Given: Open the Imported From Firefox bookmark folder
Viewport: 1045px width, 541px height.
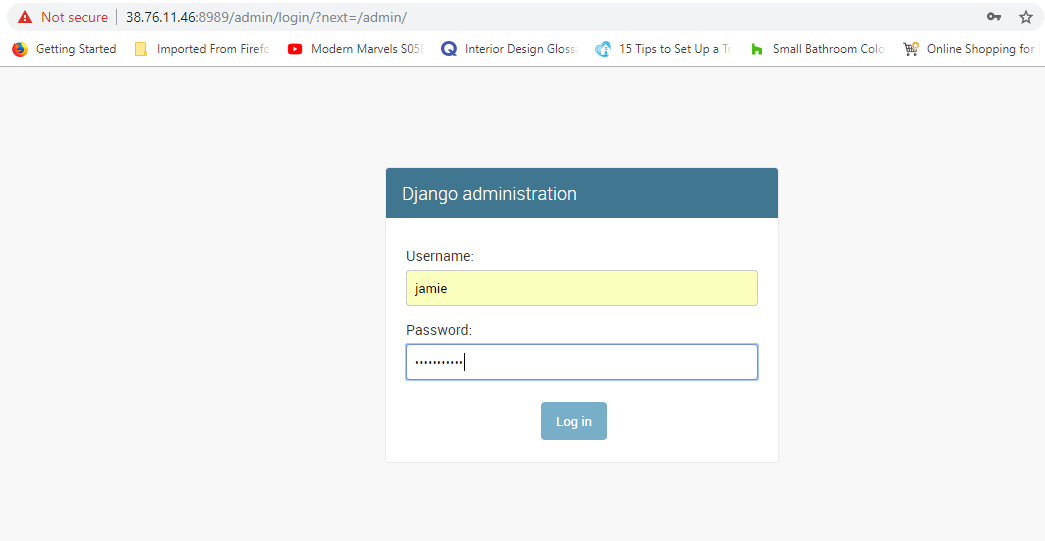Looking at the screenshot, I should click(202, 49).
